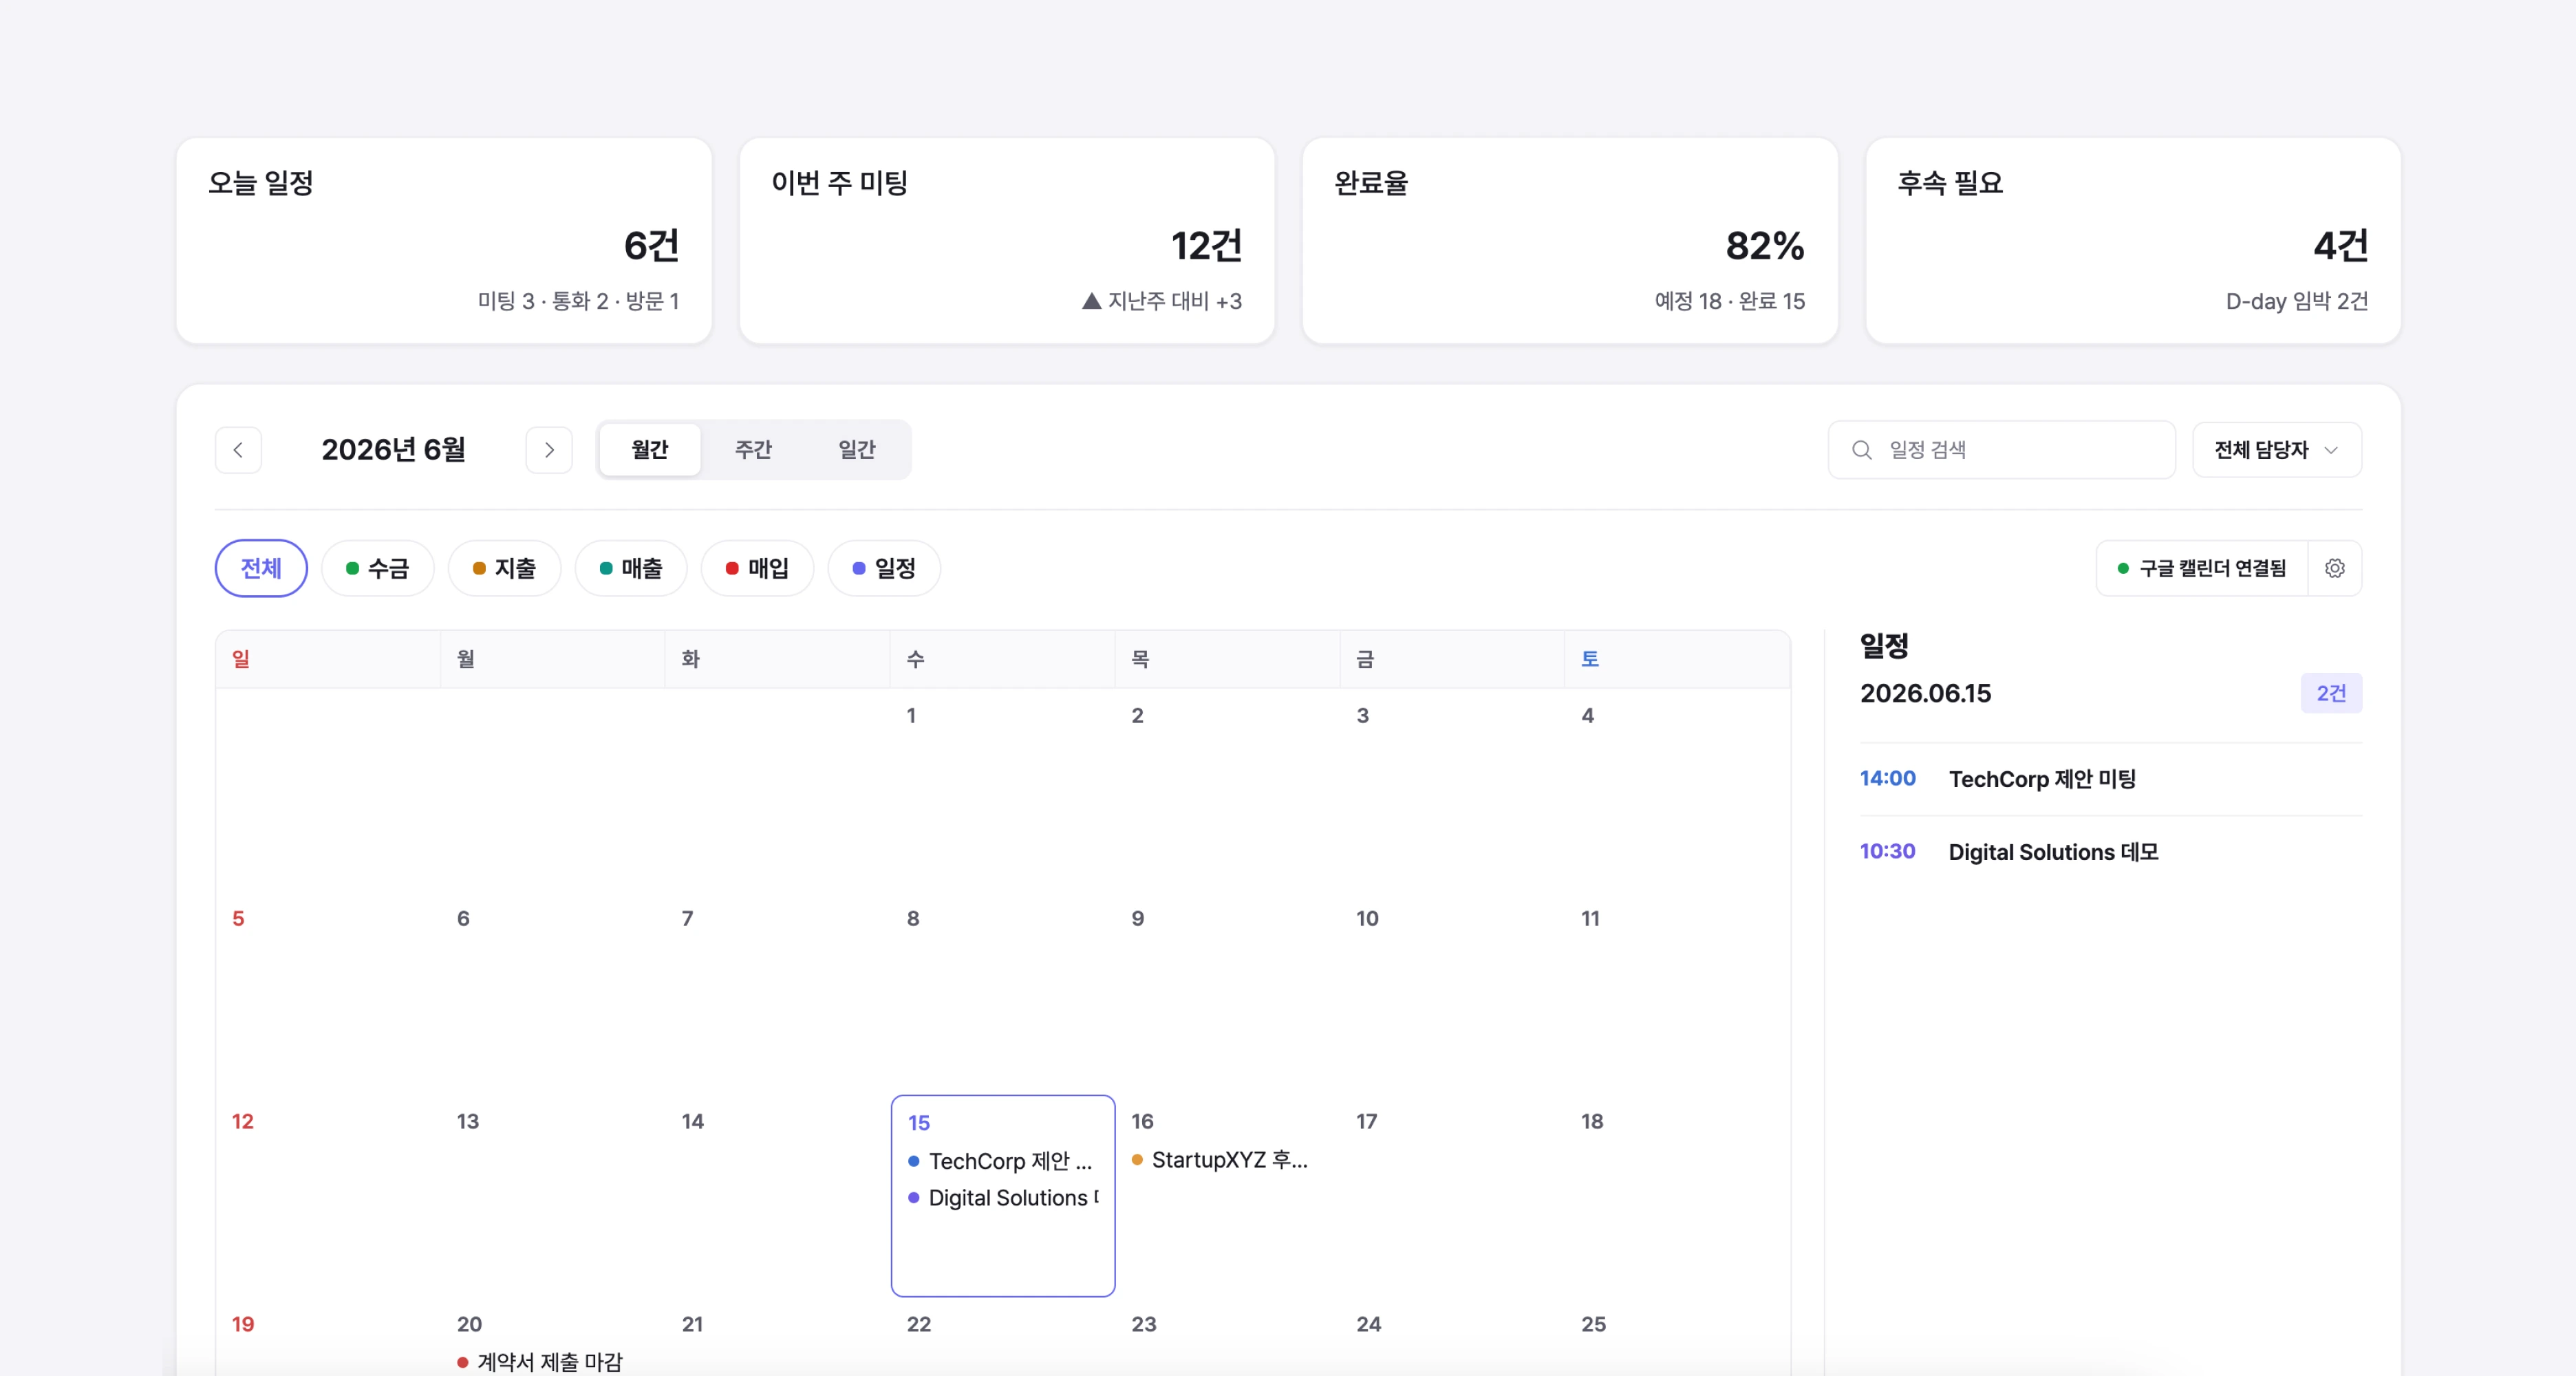Select calendar date 10
This screenshot has width=2576, height=1376.
pos(1367,919)
